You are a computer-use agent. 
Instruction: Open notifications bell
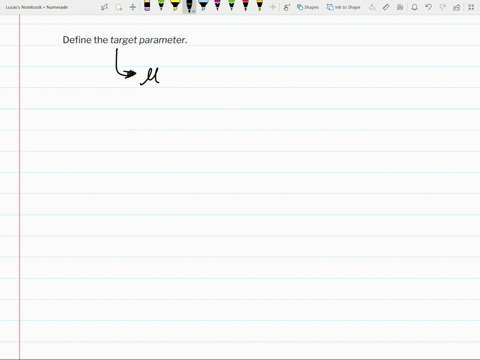(x=414, y=7)
